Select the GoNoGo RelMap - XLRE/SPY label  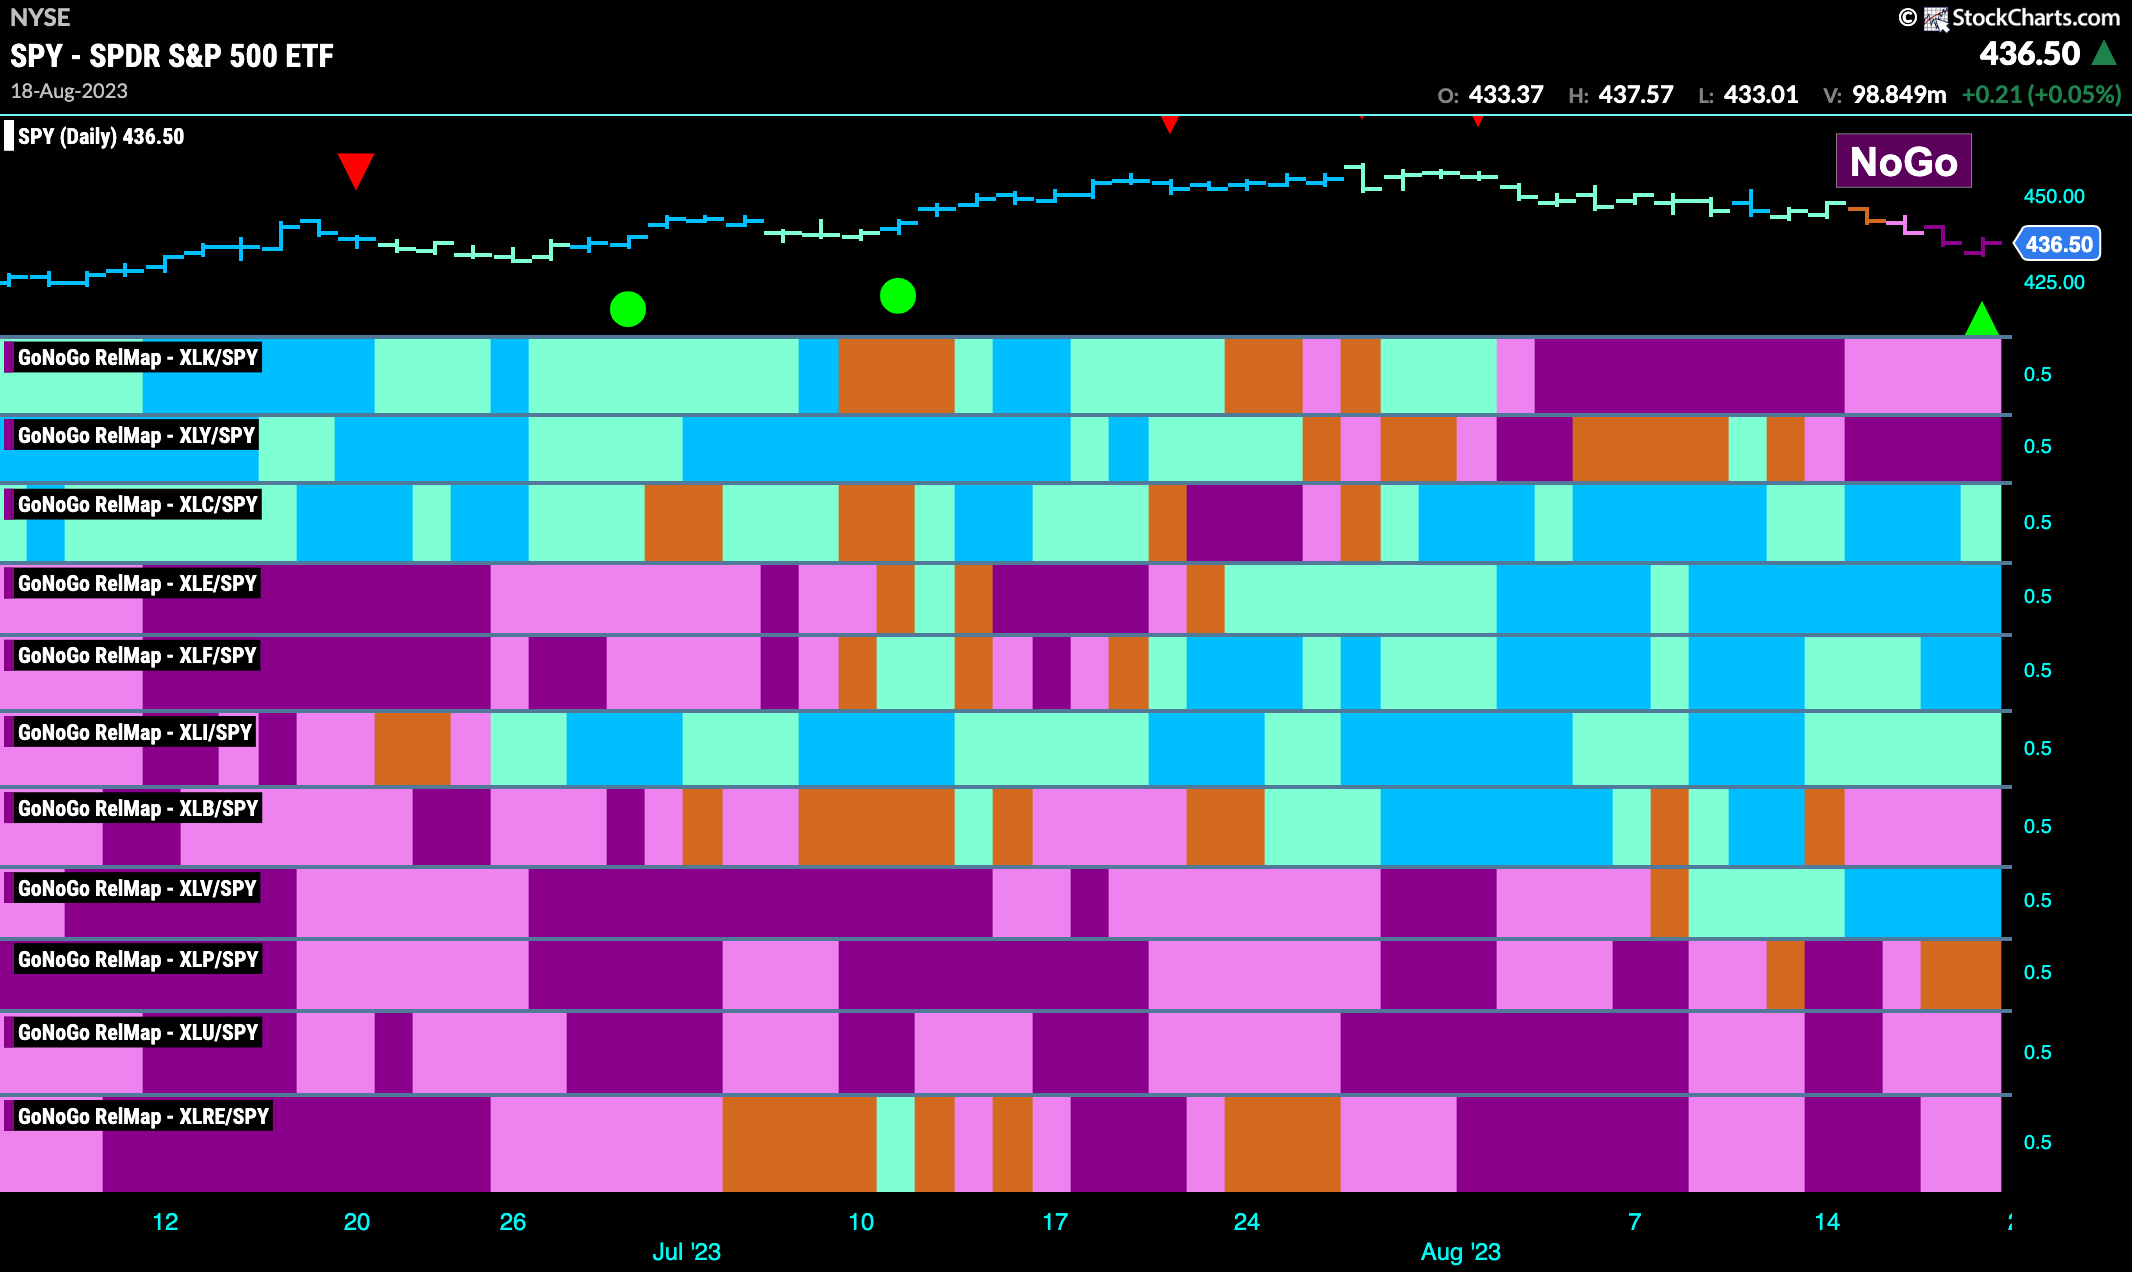(143, 1116)
